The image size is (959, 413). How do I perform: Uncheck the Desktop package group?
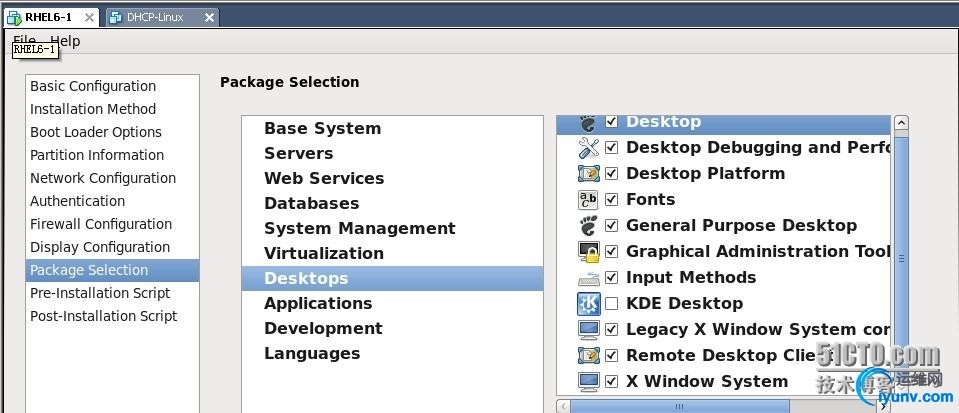tap(611, 122)
